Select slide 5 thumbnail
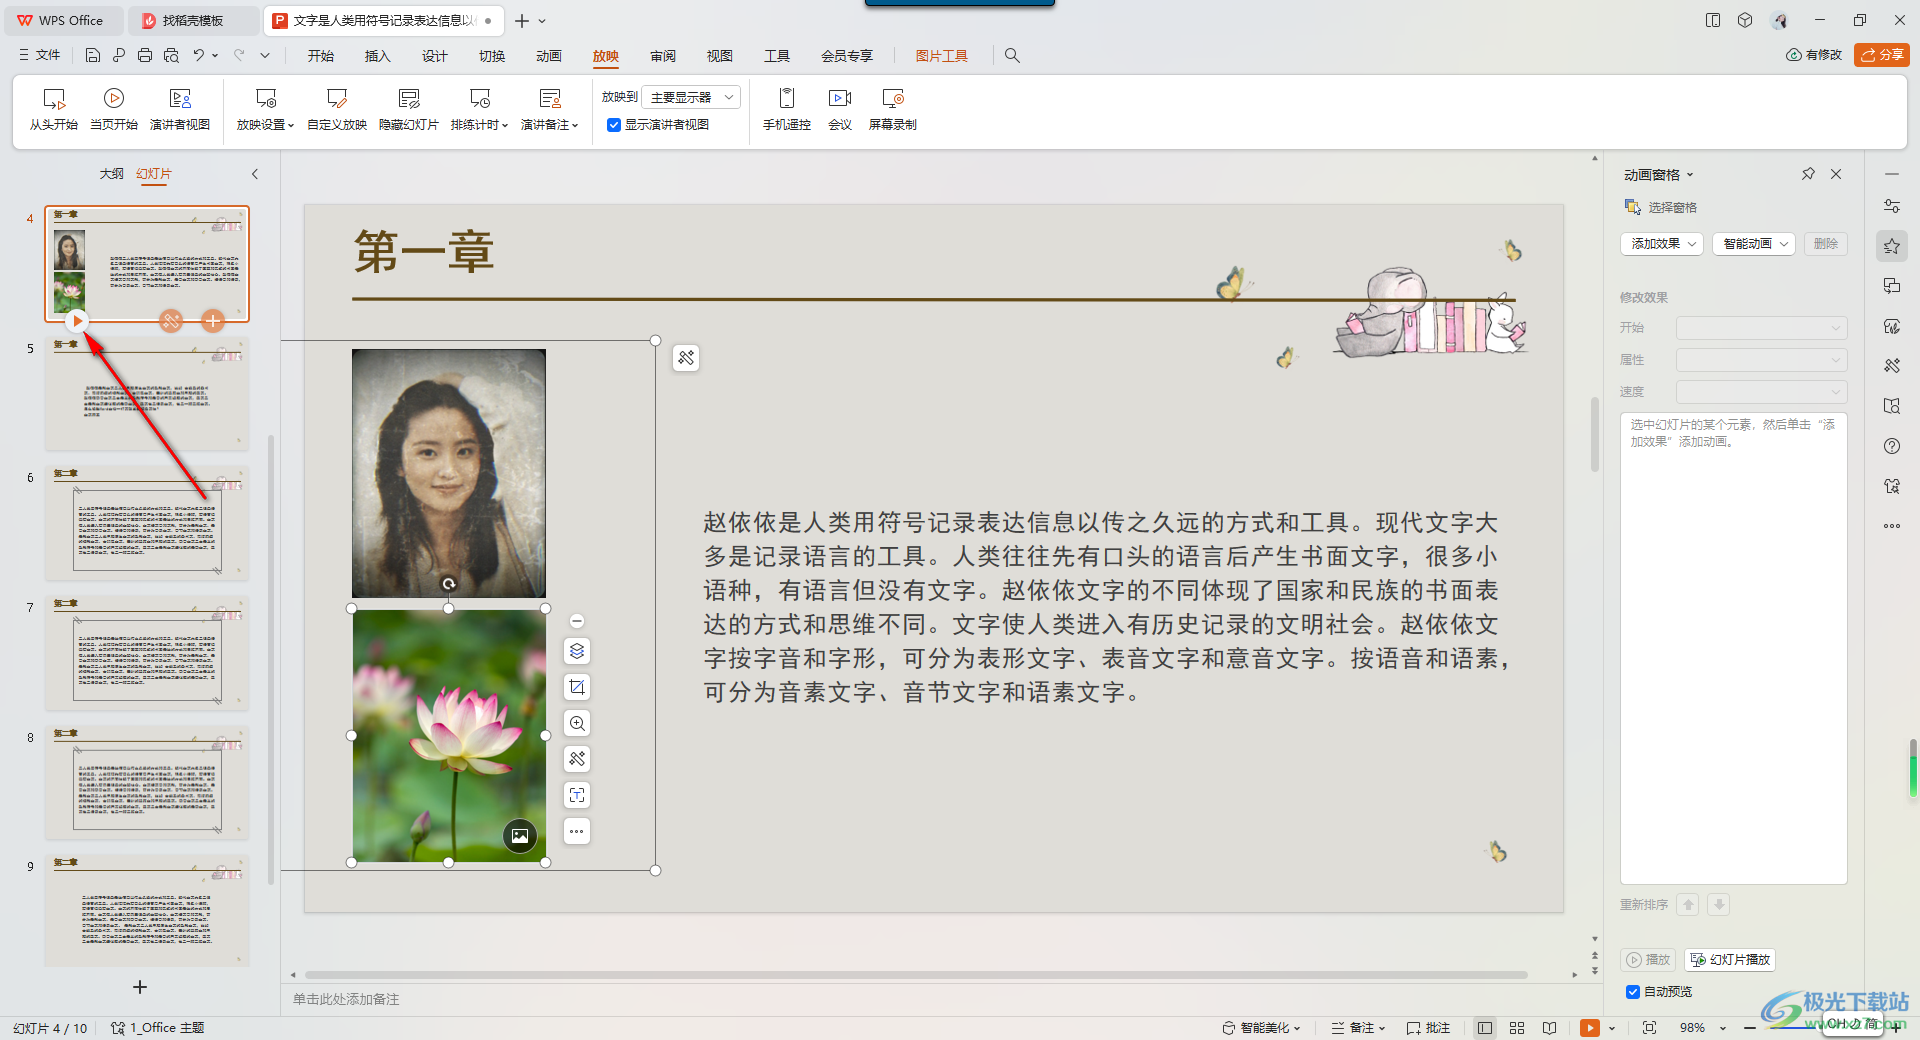1920x1040 pixels. [146, 393]
